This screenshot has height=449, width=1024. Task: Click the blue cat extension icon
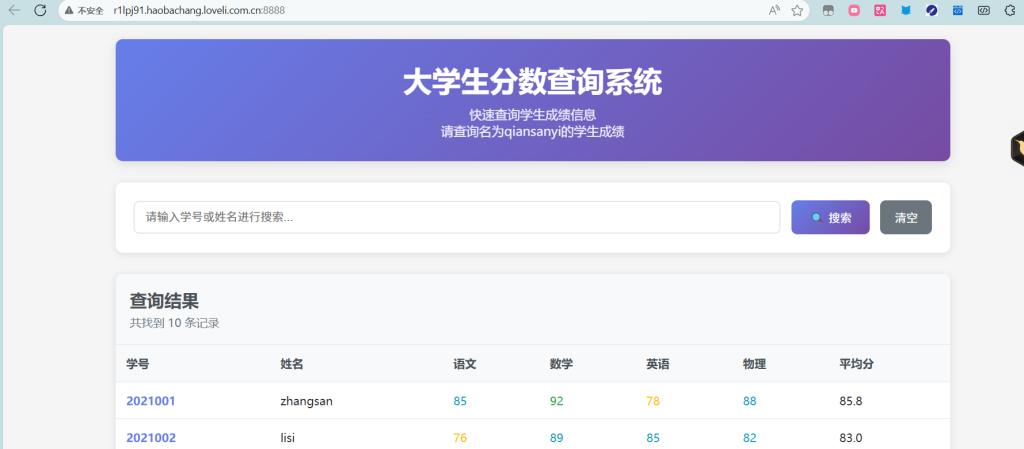[906, 10]
